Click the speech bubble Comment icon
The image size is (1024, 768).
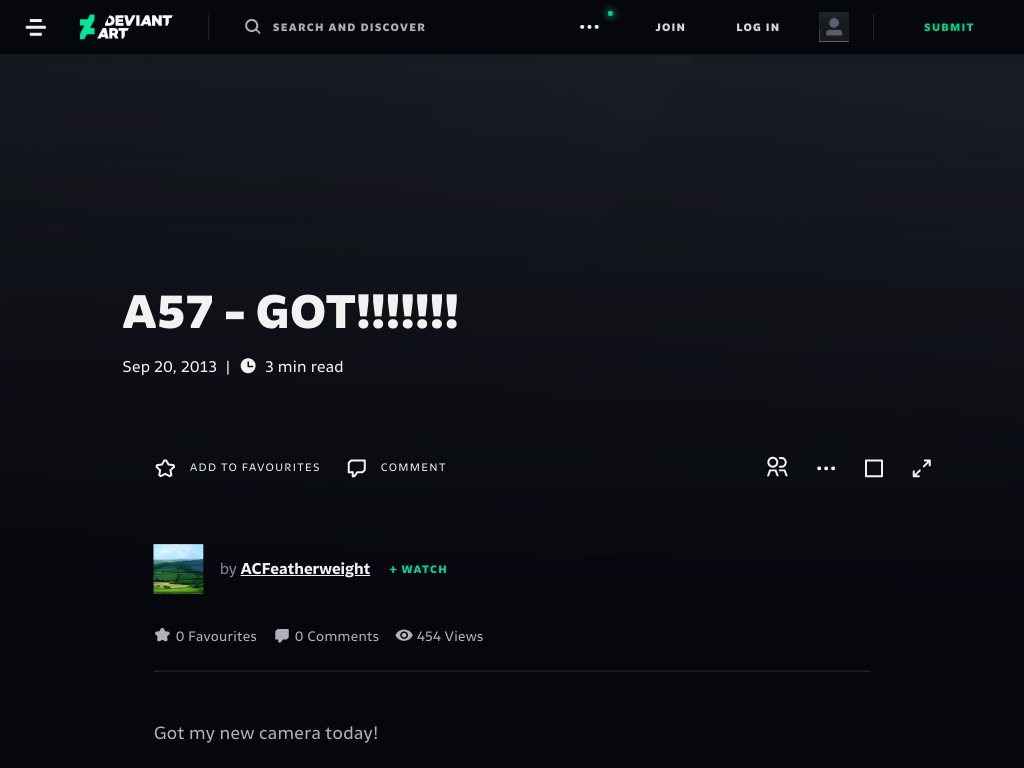[357, 468]
